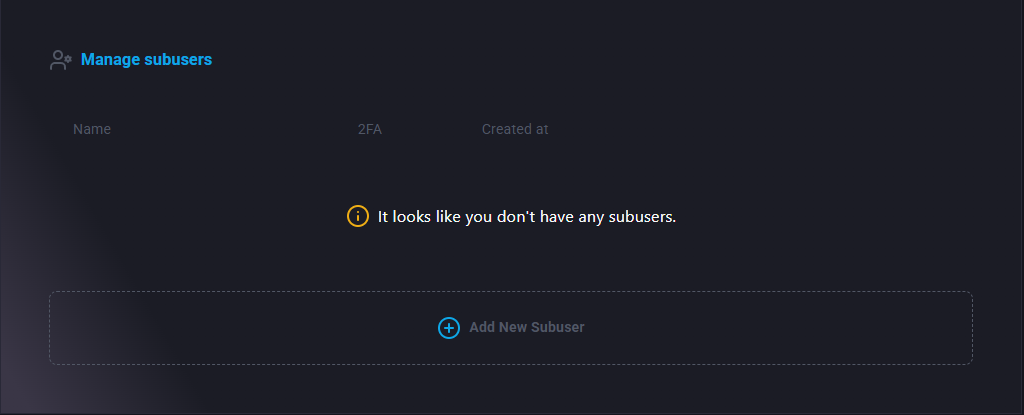Tap the warning icon beside the empty message
Screen dimensions: 1024x415
(358, 216)
